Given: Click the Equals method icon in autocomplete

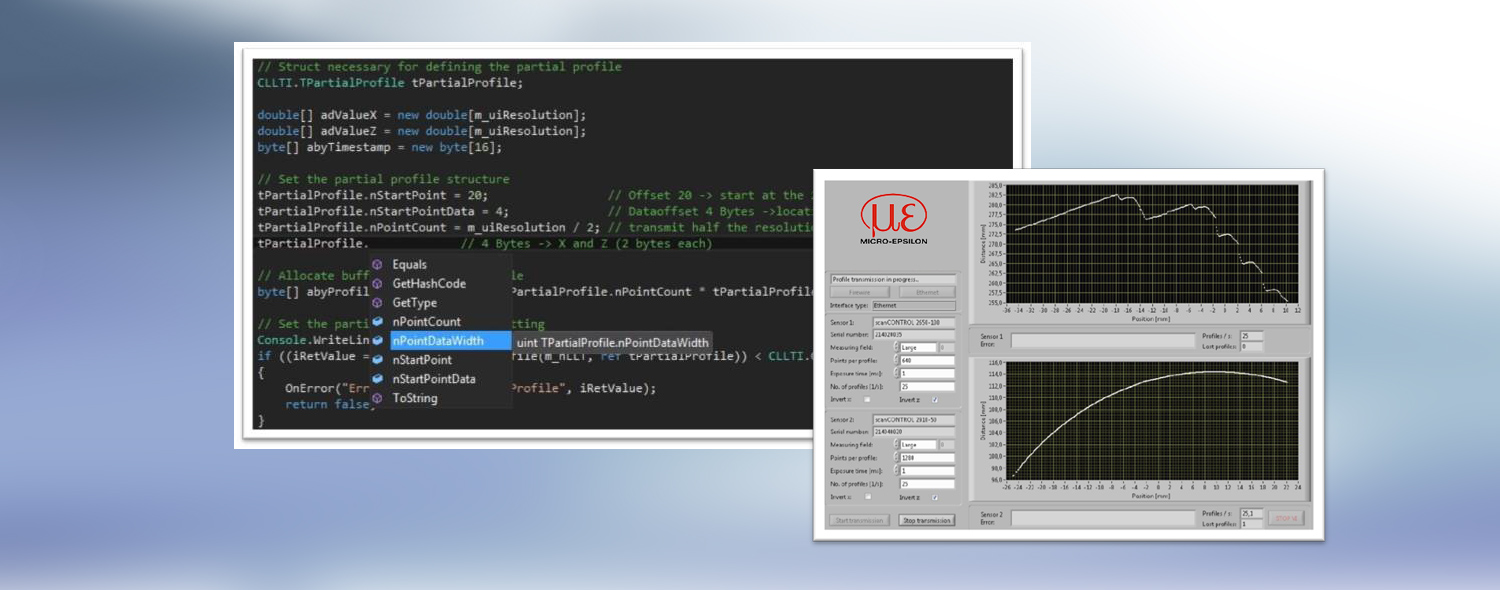Looking at the screenshot, I should pos(377,265).
